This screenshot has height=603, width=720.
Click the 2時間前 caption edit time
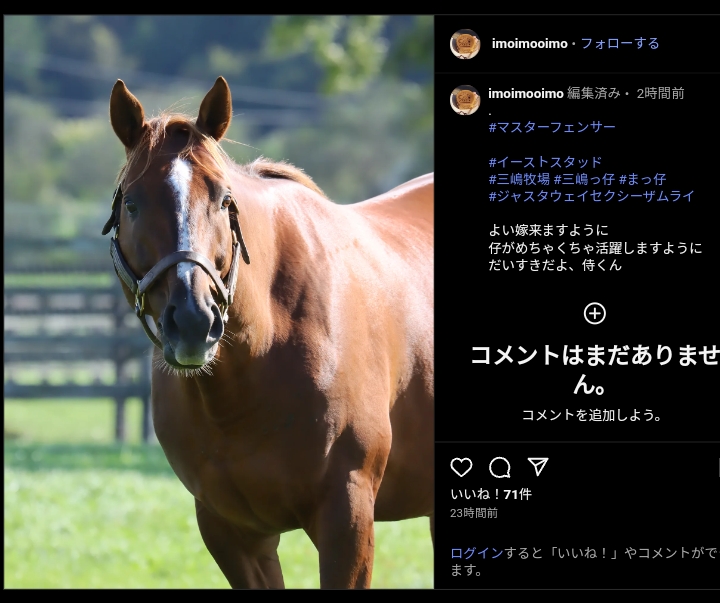tap(660, 94)
